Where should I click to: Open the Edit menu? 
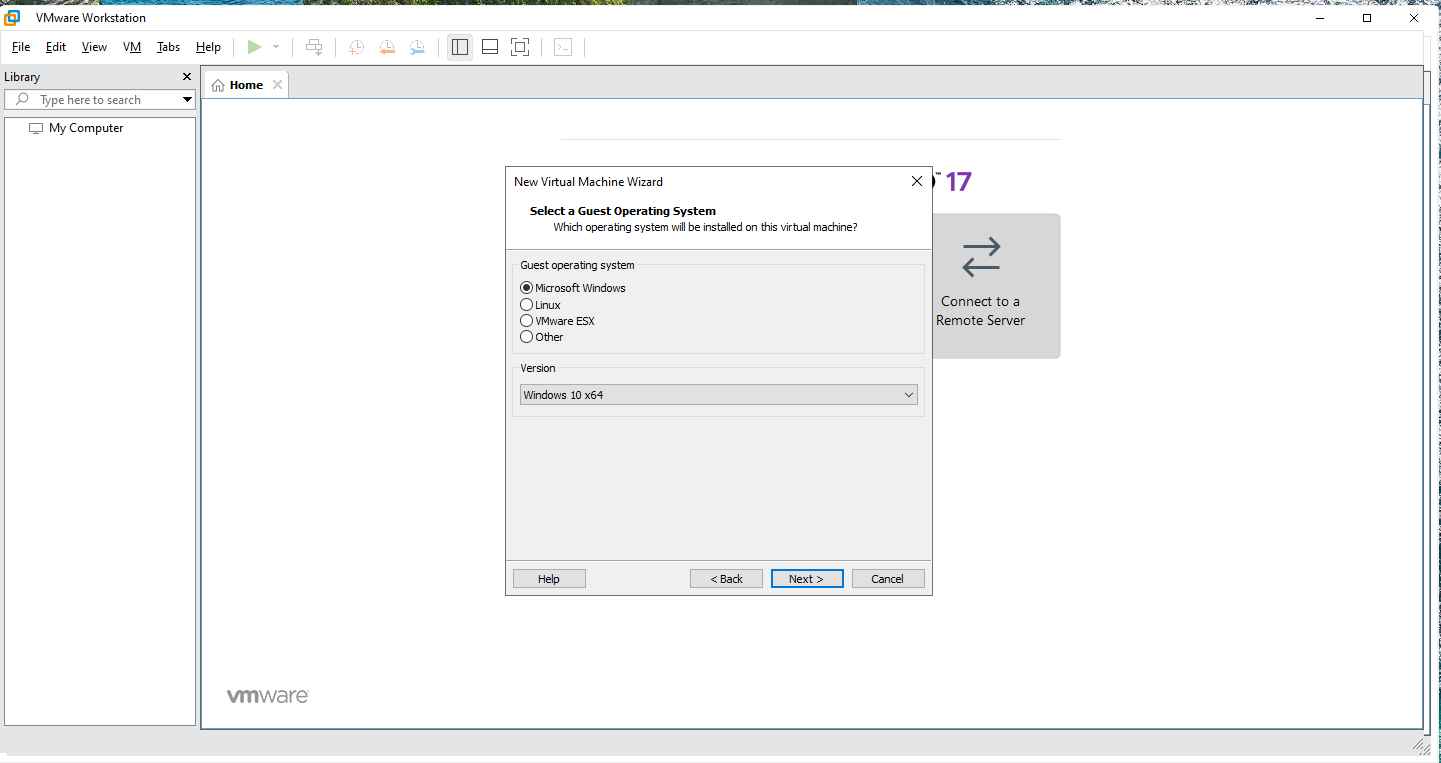[x=56, y=47]
